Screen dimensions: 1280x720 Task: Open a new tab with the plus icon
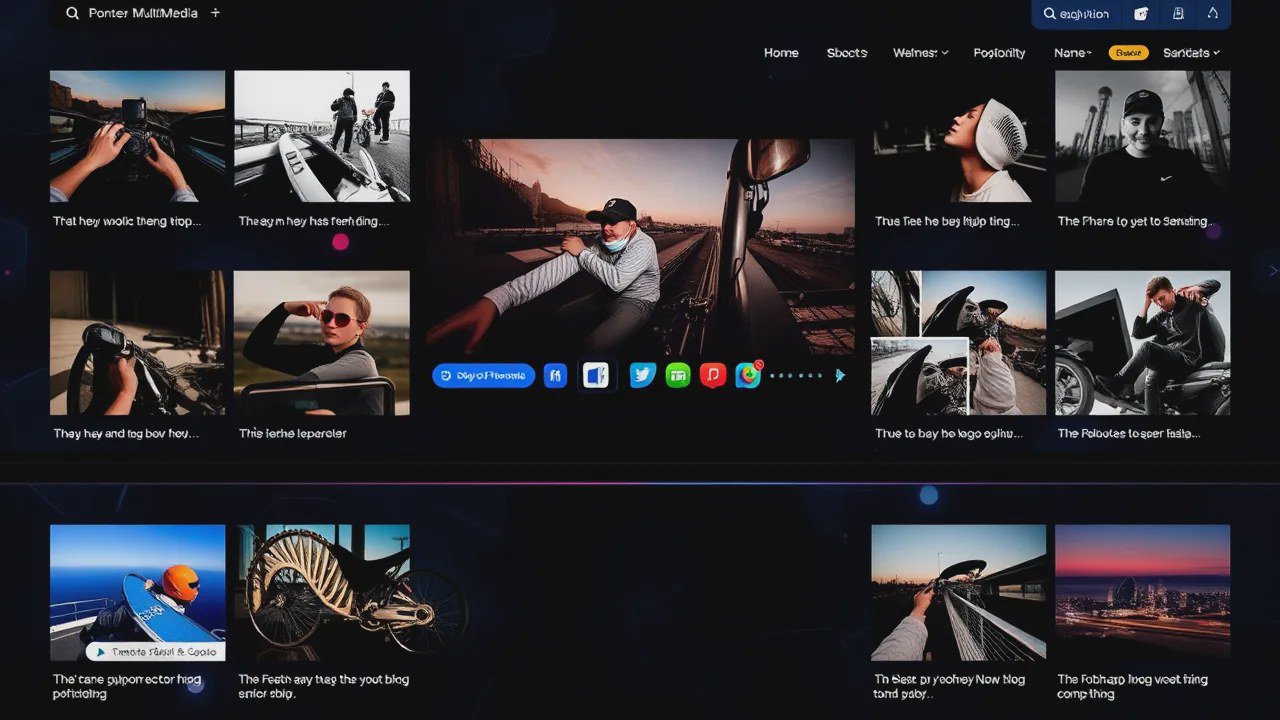pos(215,13)
